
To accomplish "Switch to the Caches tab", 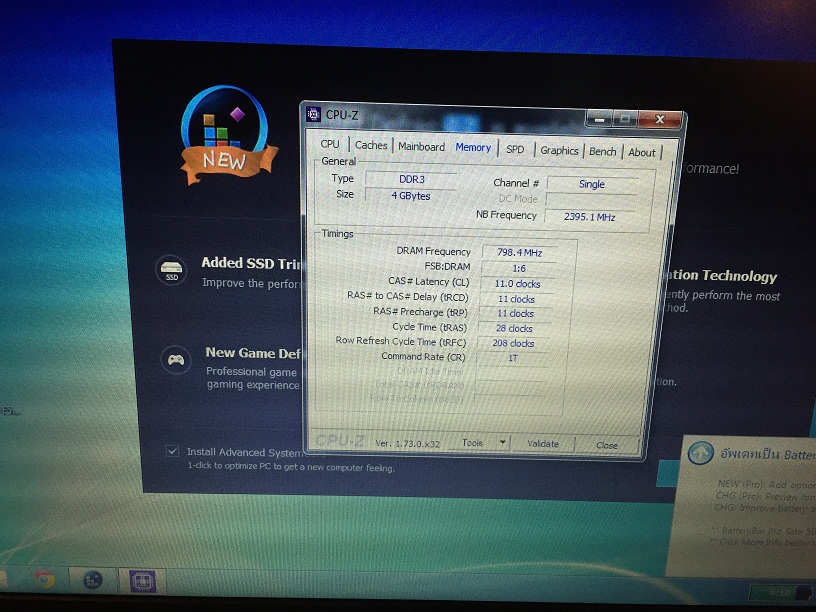I will tap(371, 145).
